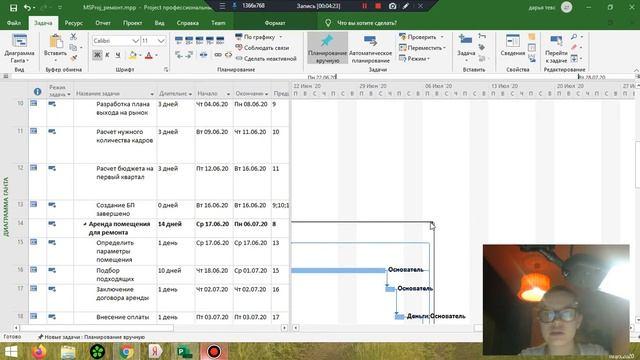640x360 pixels.
Task: Click the table horizontal scrollbar right arrow
Action: 284,328
